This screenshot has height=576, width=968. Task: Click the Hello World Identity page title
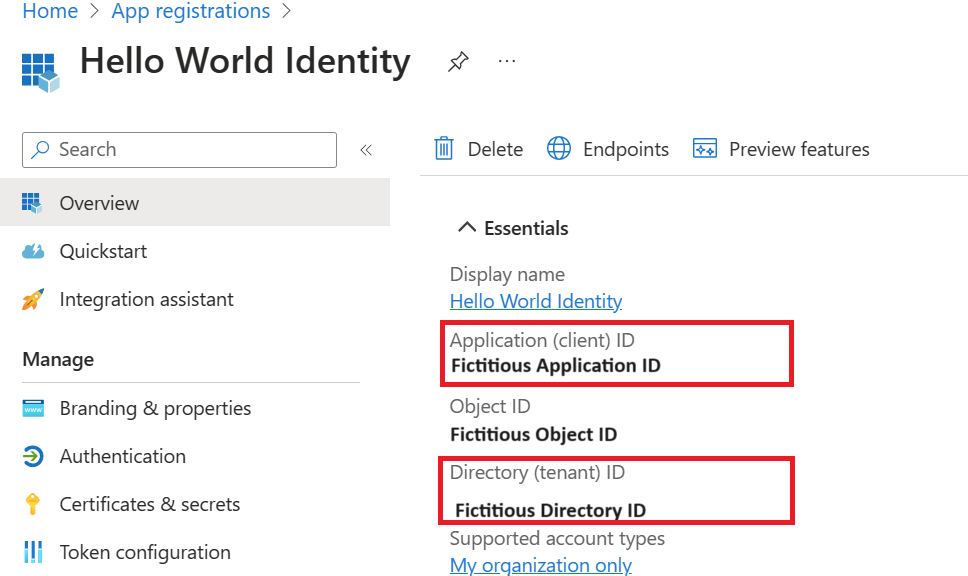click(245, 61)
